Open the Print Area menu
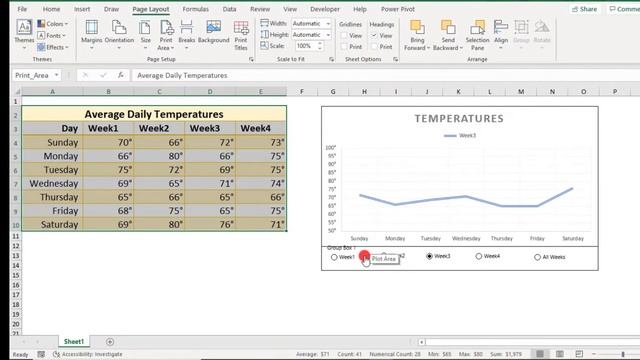 pyautogui.click(x=166, y=35)
